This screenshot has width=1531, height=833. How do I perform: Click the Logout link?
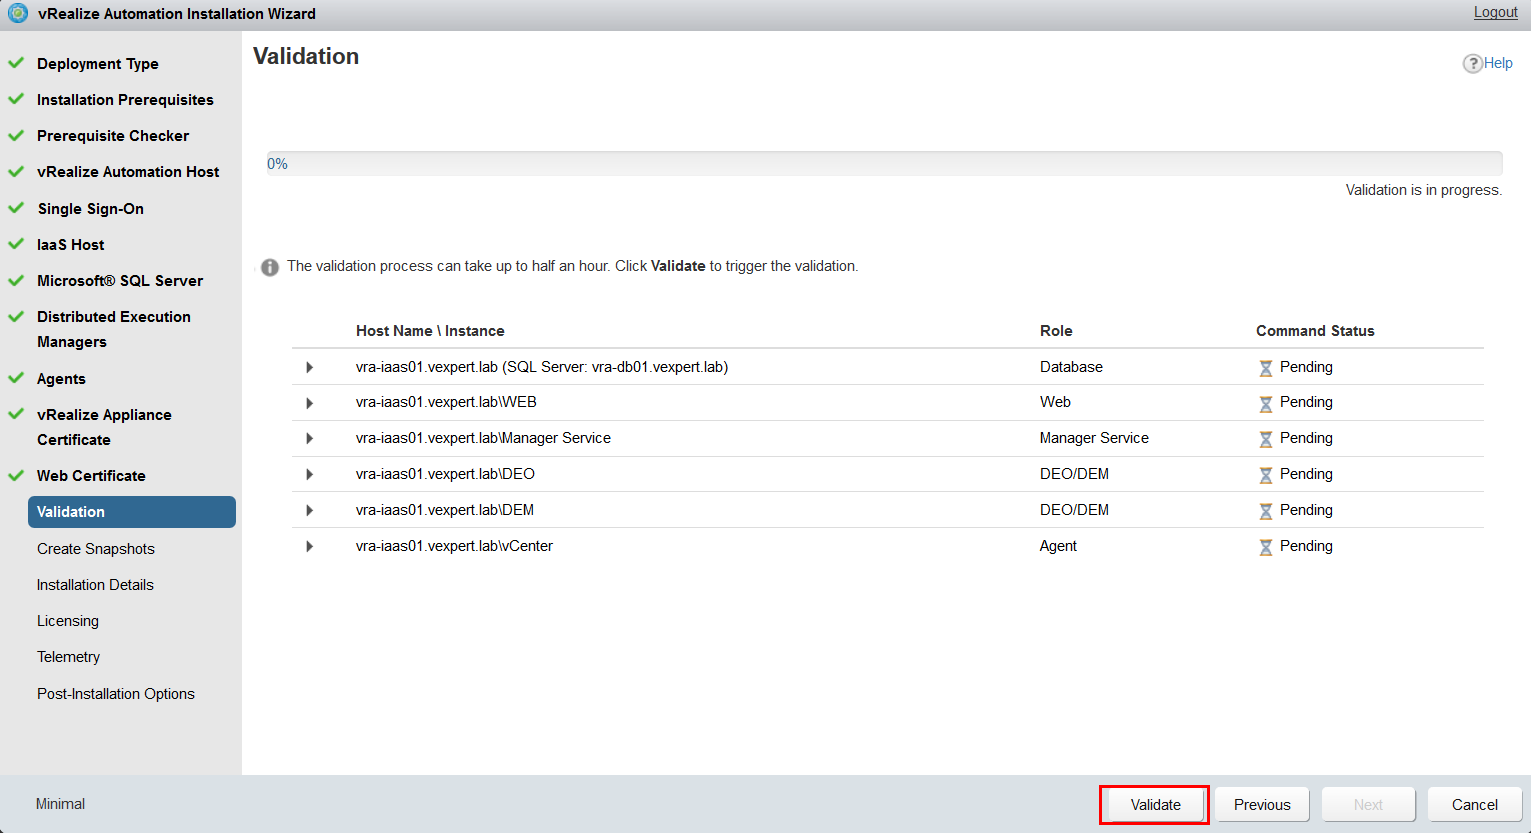1496,12
